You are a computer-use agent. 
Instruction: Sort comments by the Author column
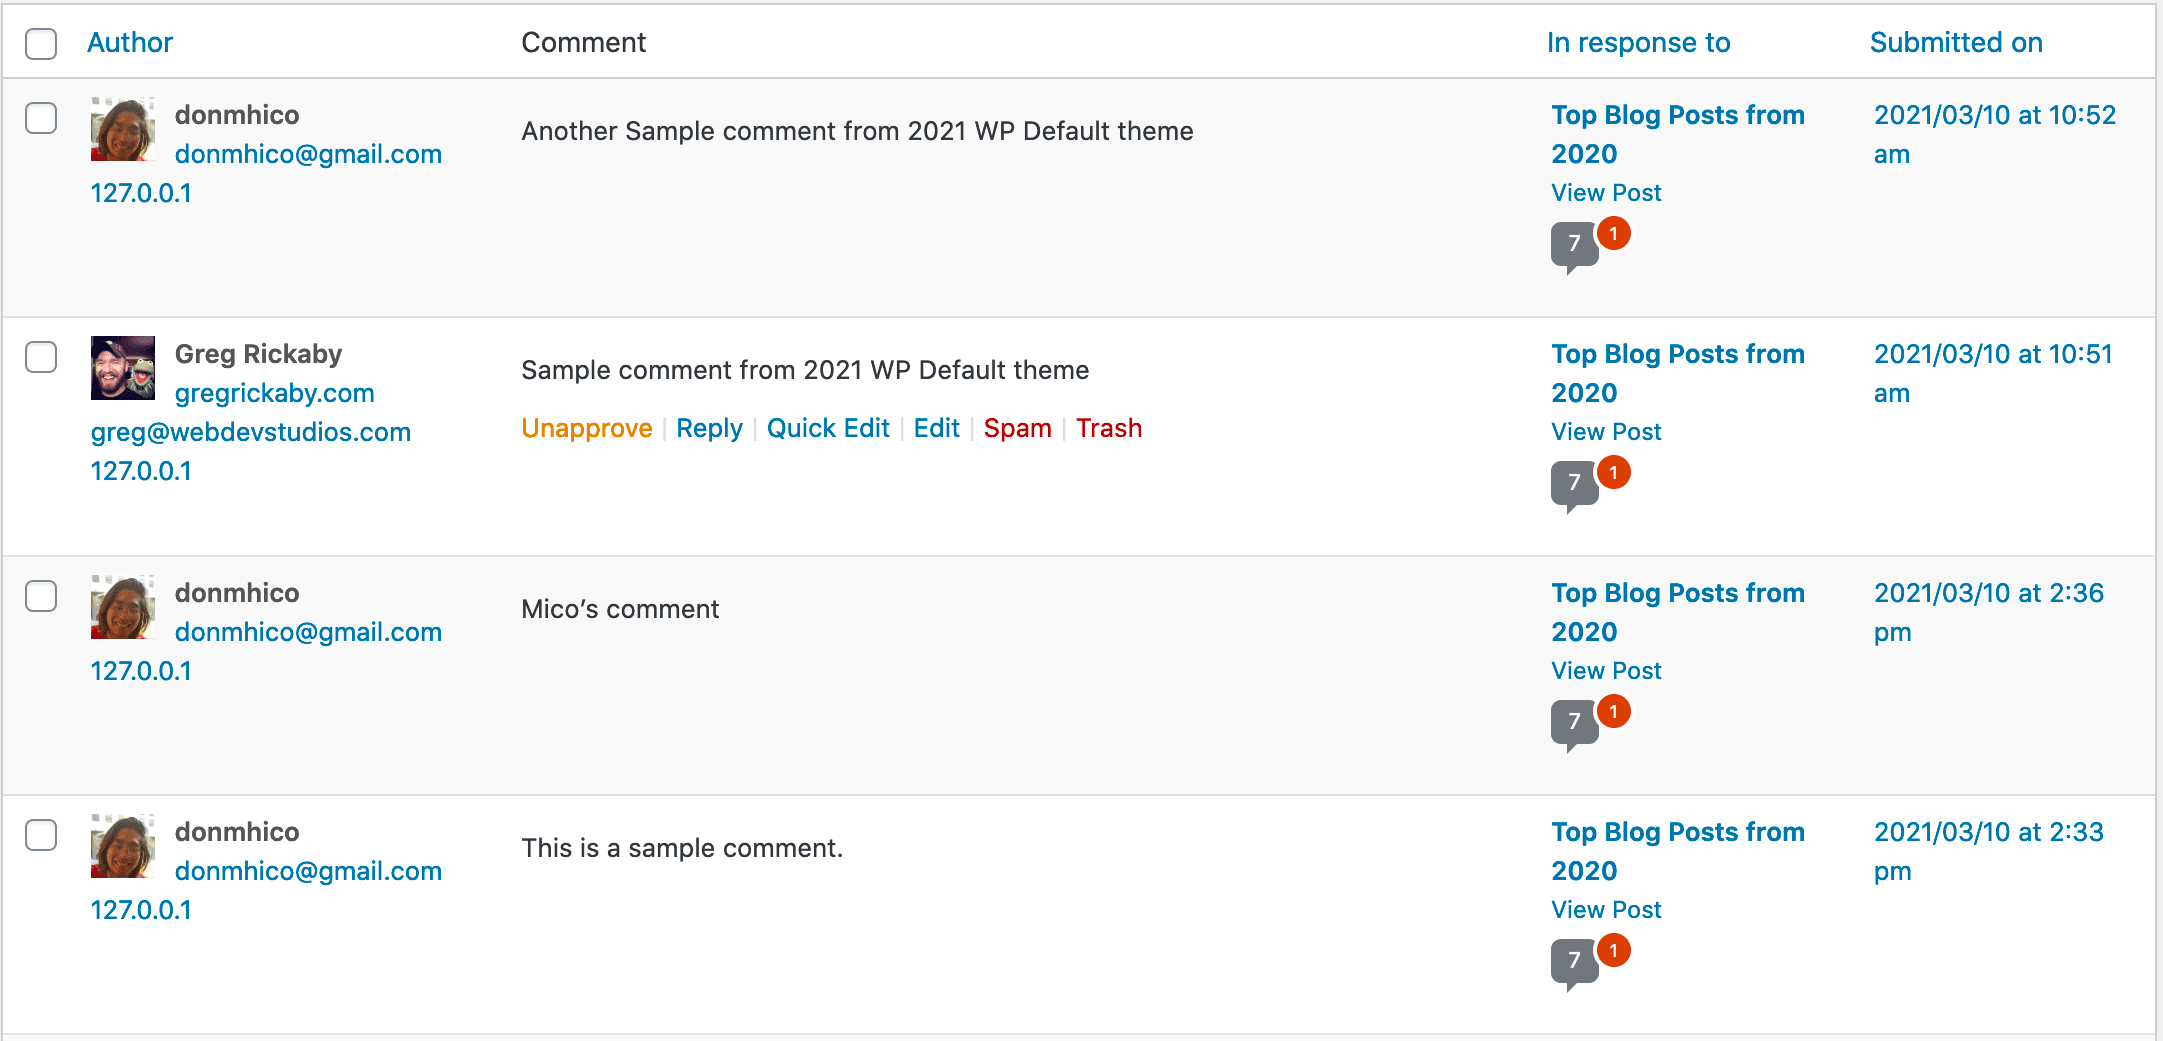point(130,42)
